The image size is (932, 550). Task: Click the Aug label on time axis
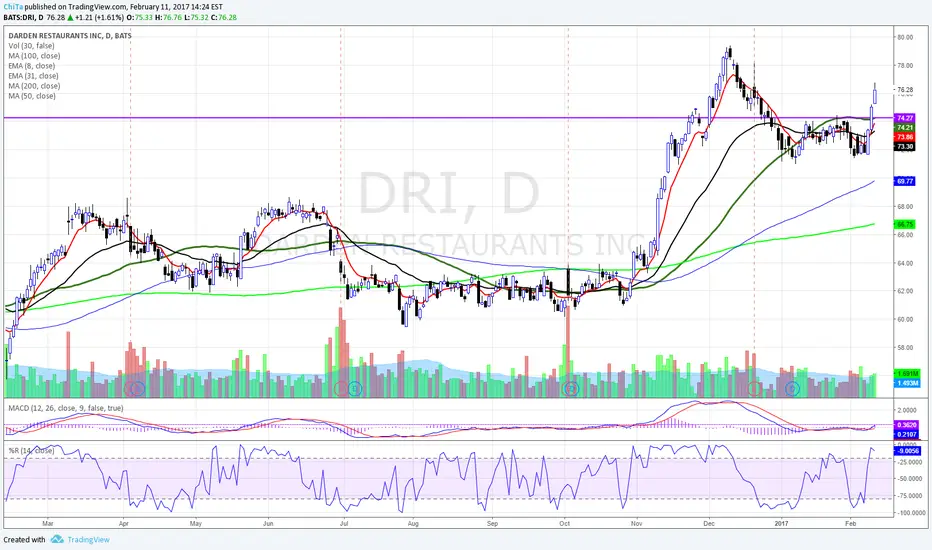(x=413, y=524)
